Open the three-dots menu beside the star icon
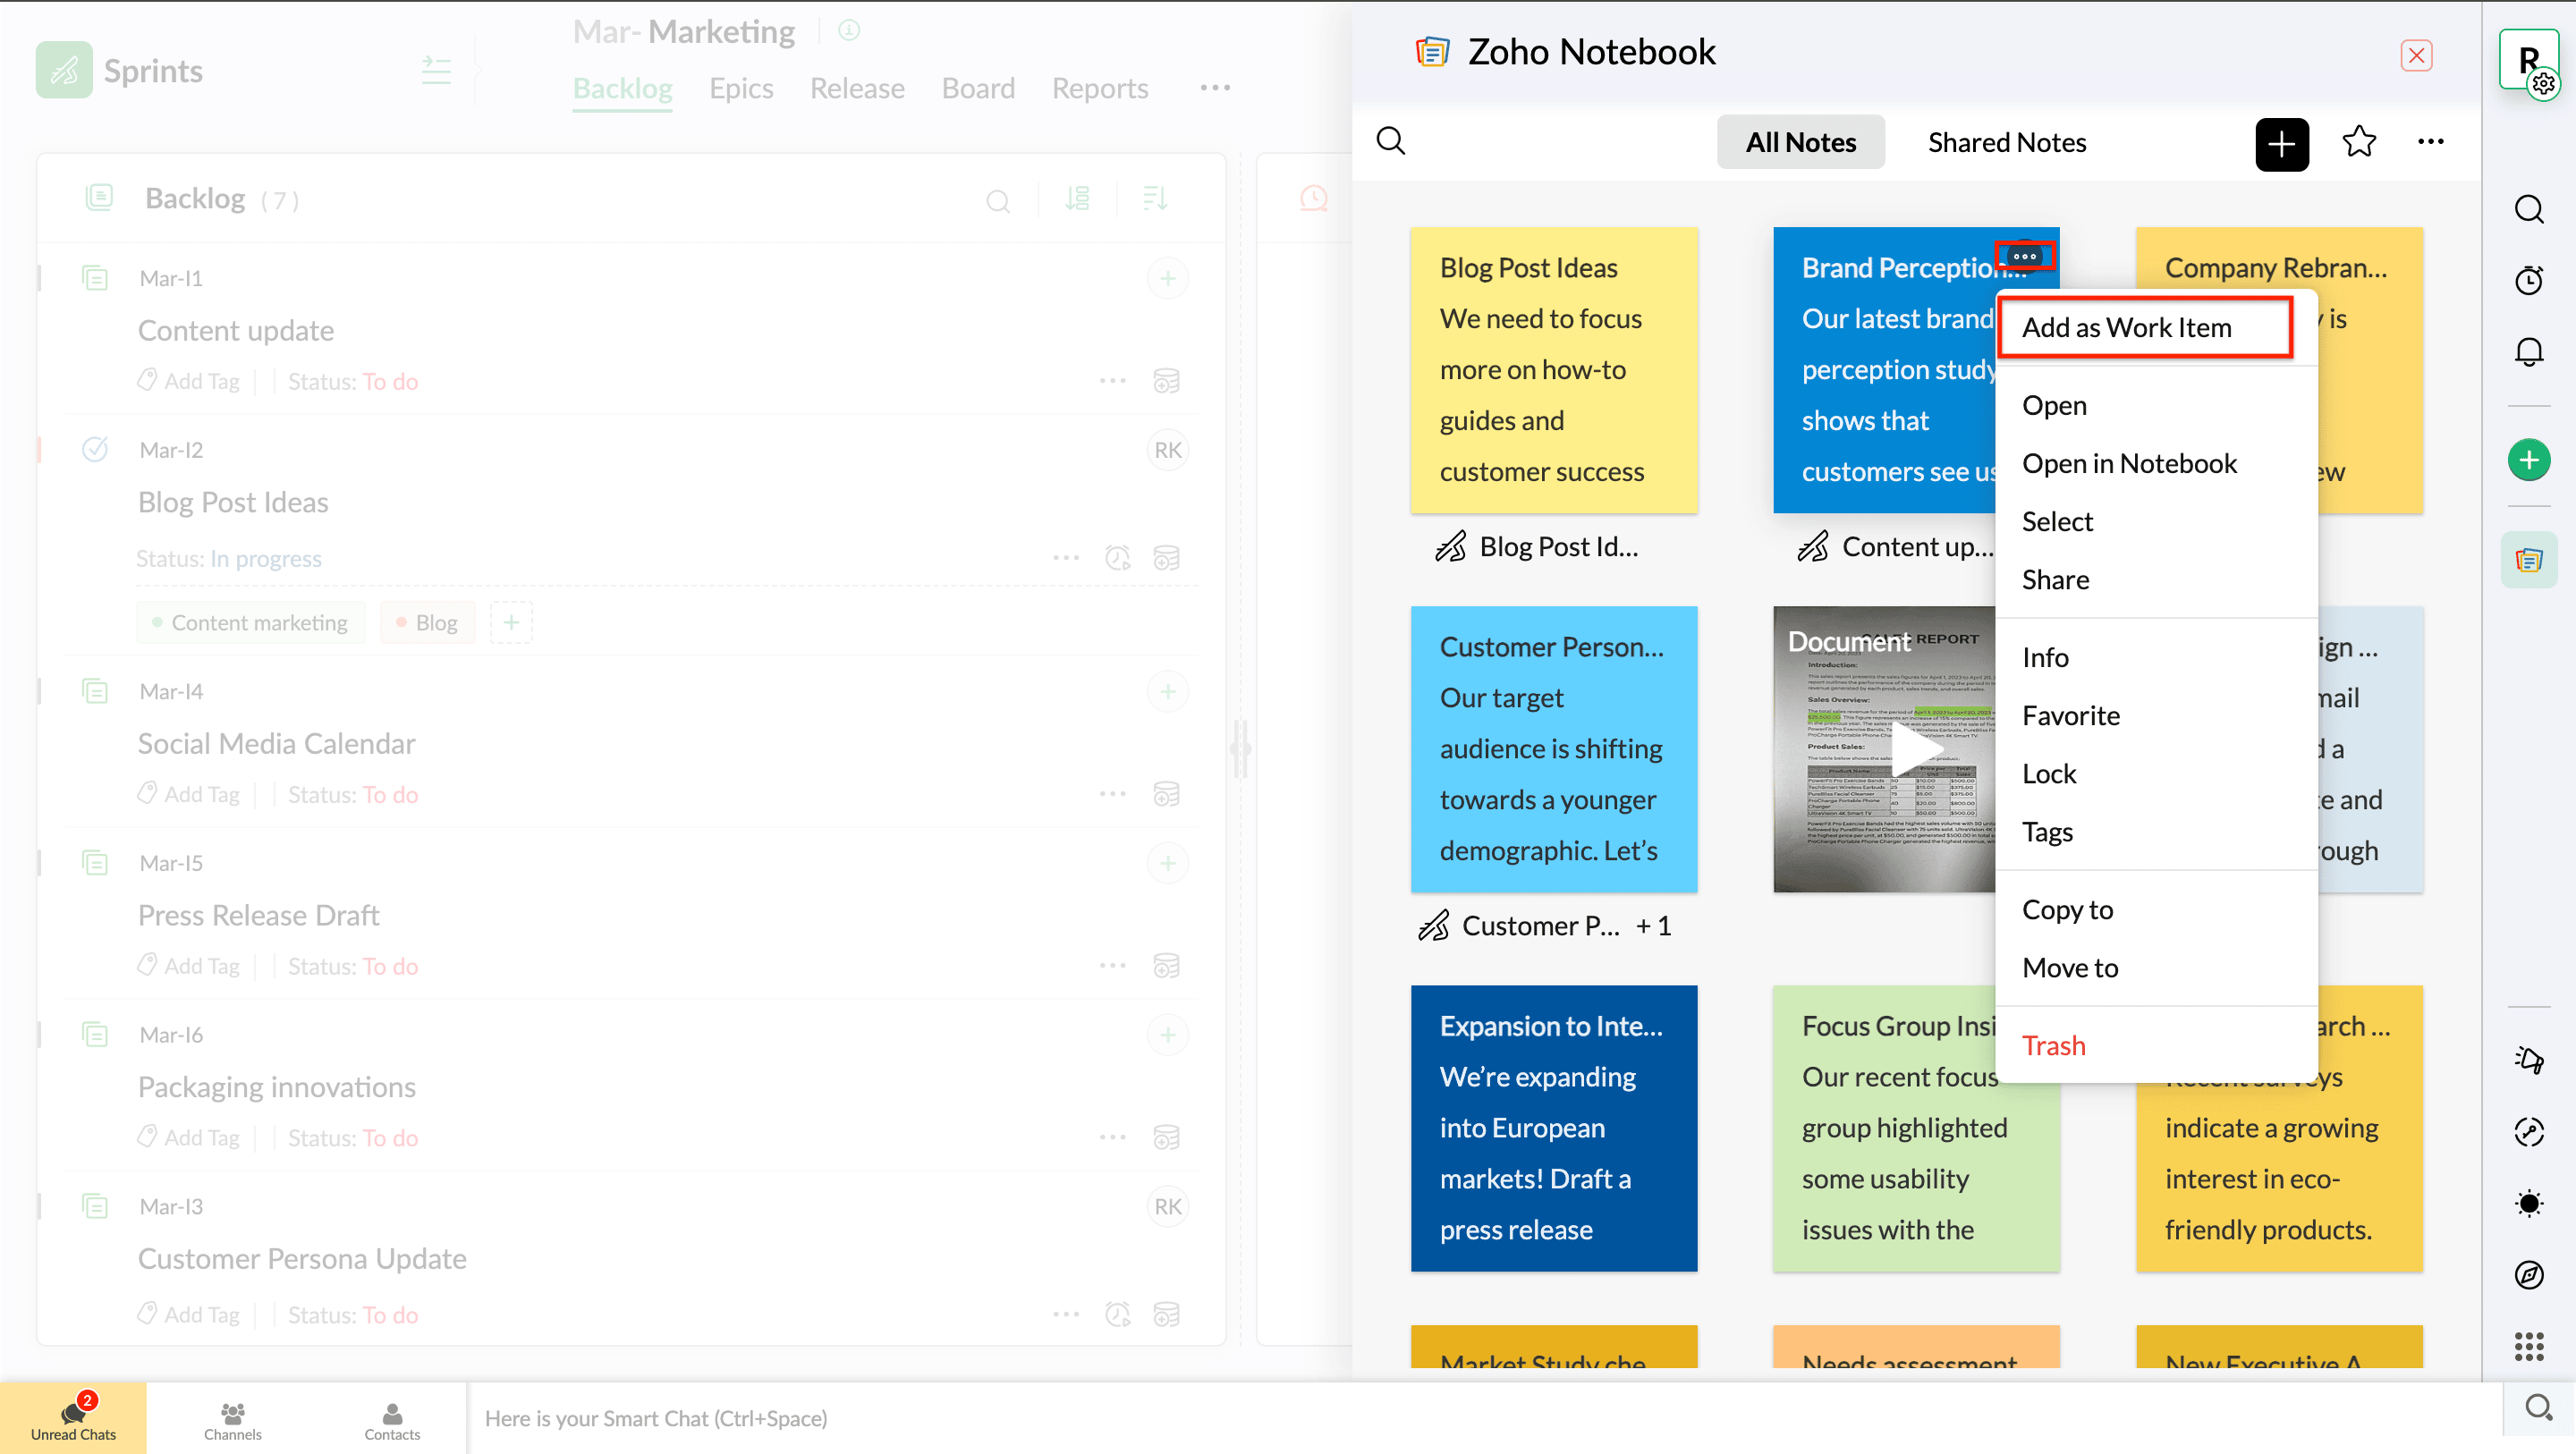The image size is (2576, 1454). pyautogui.click(x=2430, y=141)
